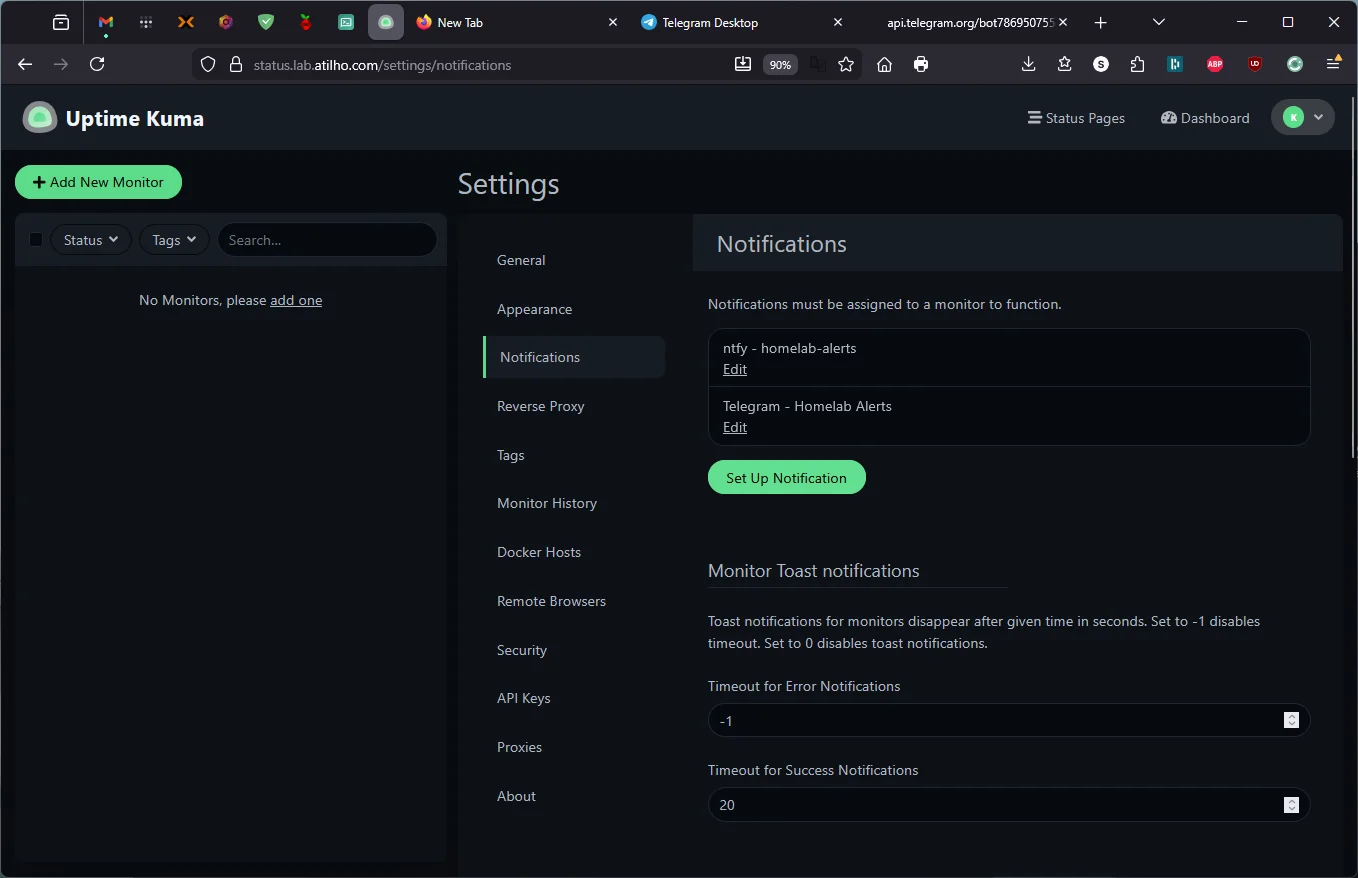Bookmark the page via the star icon
The width and height of the screenshot is (1358, 878).
(x=846, y=64)
